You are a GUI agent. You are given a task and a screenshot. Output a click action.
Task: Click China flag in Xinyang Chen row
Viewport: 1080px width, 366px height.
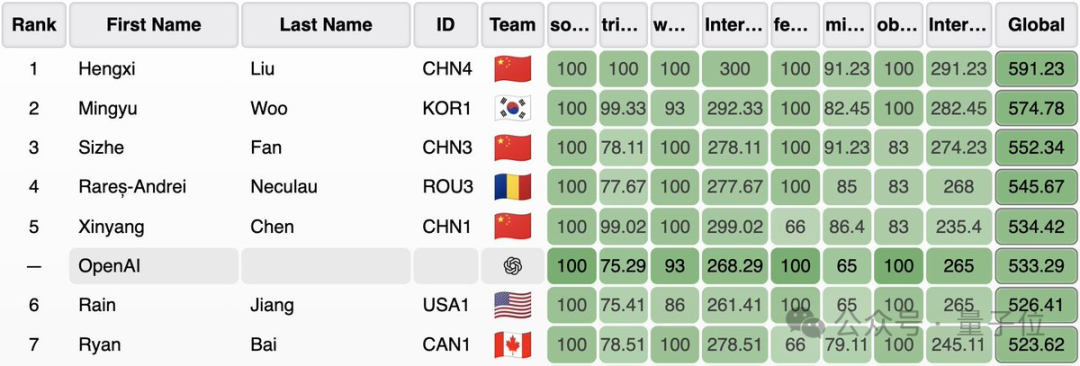point(513,227)
